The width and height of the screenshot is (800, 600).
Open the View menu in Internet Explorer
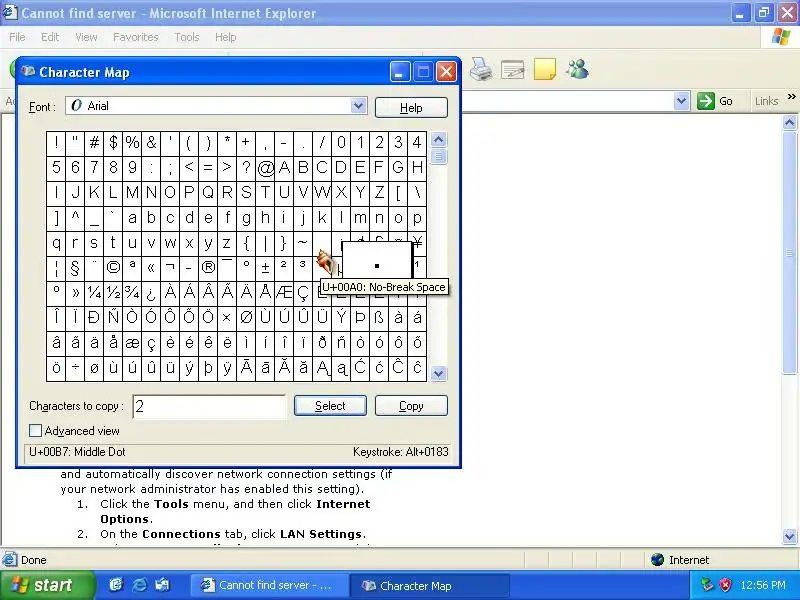click(x=86, y=37)
